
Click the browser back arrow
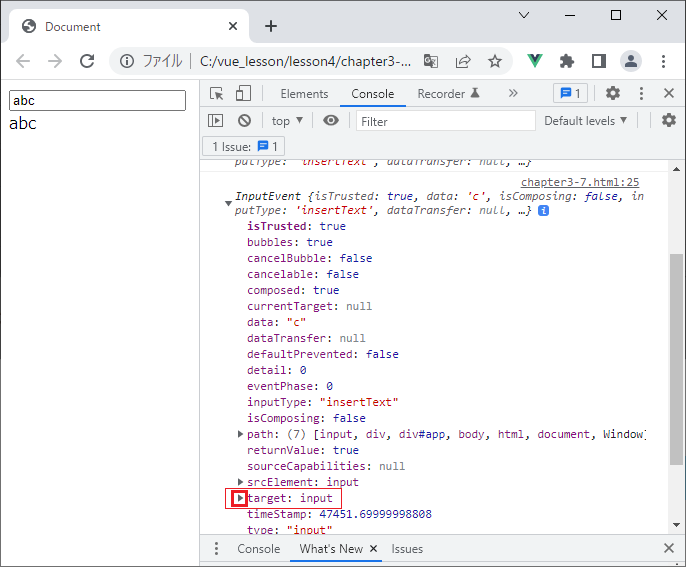click(23, 61)
